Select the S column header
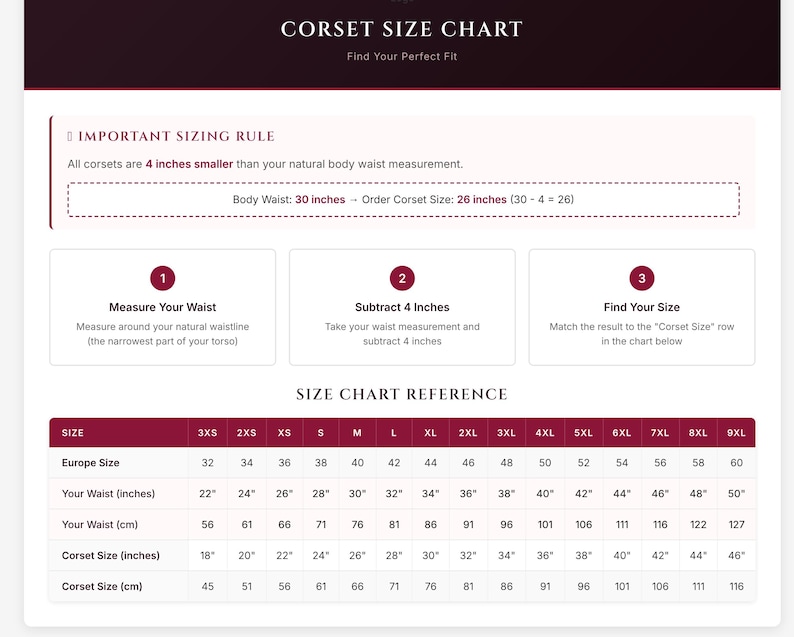794x637 pixels. click(x=321, y=433)
